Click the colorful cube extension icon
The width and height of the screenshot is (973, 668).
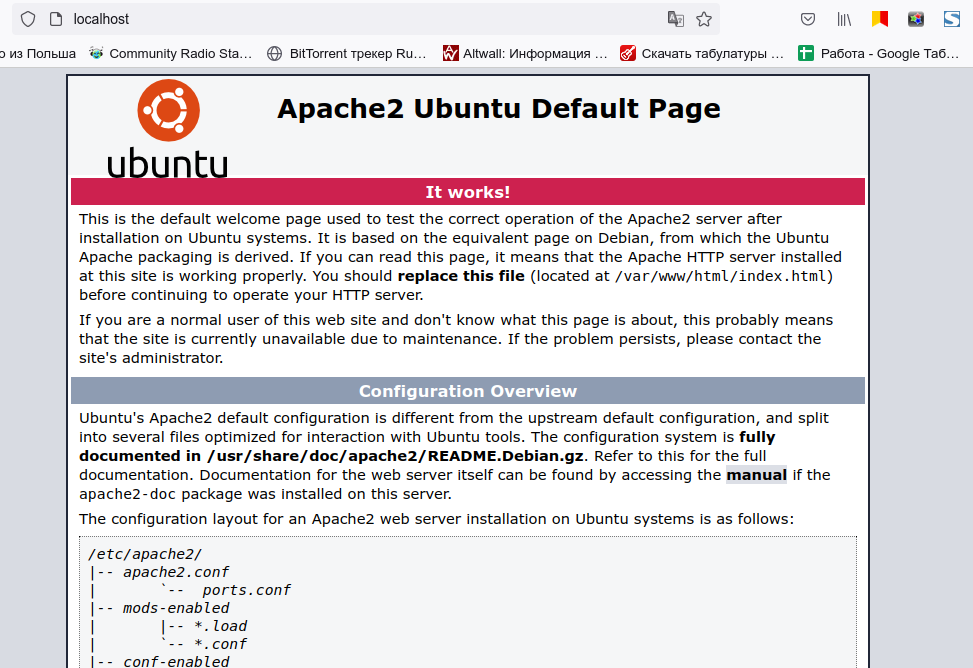point(916,19)
